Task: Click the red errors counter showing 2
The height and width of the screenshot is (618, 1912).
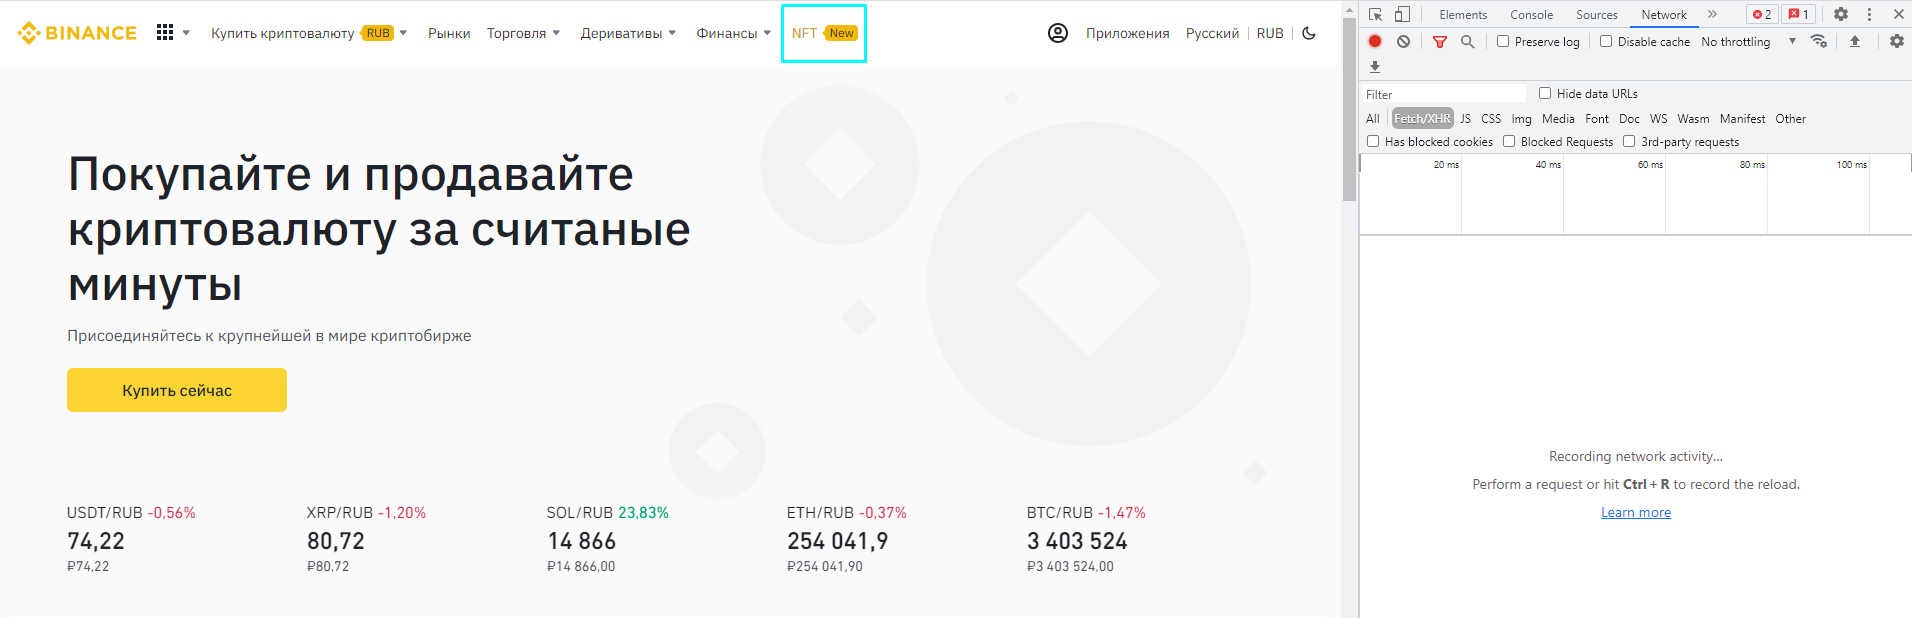Action: (x=1762, y=14)
